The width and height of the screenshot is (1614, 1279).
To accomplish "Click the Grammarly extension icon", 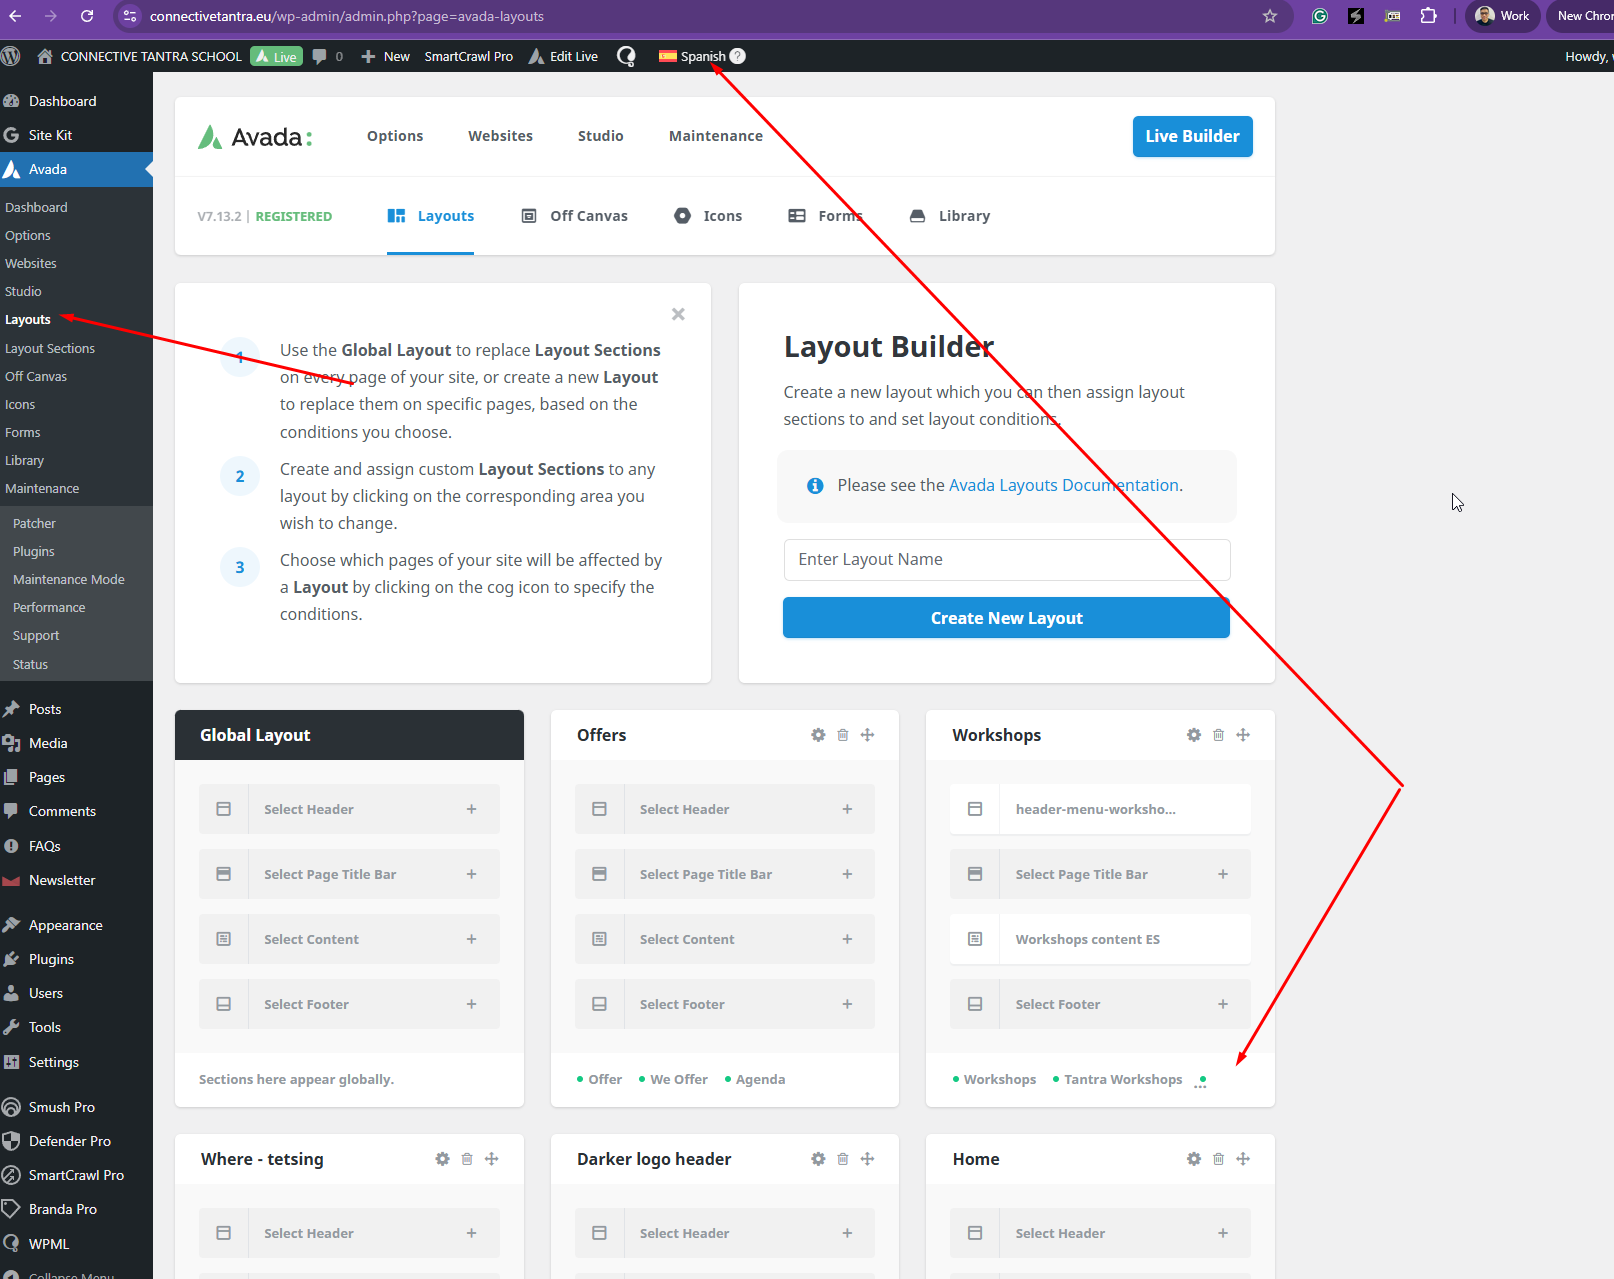I will click(x=1320, y=16).
